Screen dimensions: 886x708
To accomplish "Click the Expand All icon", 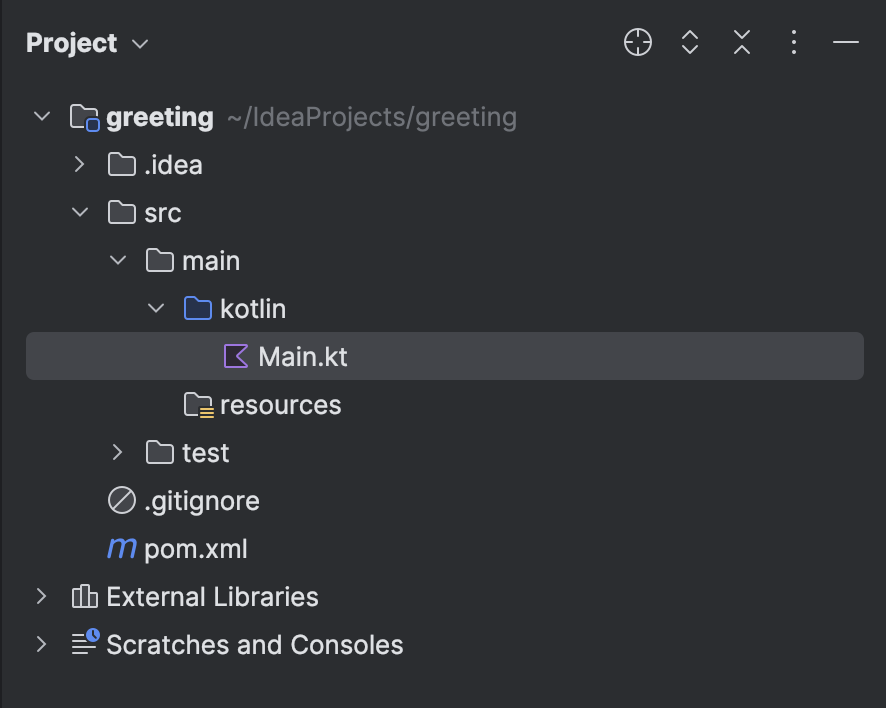I will [x=690, y=42].
